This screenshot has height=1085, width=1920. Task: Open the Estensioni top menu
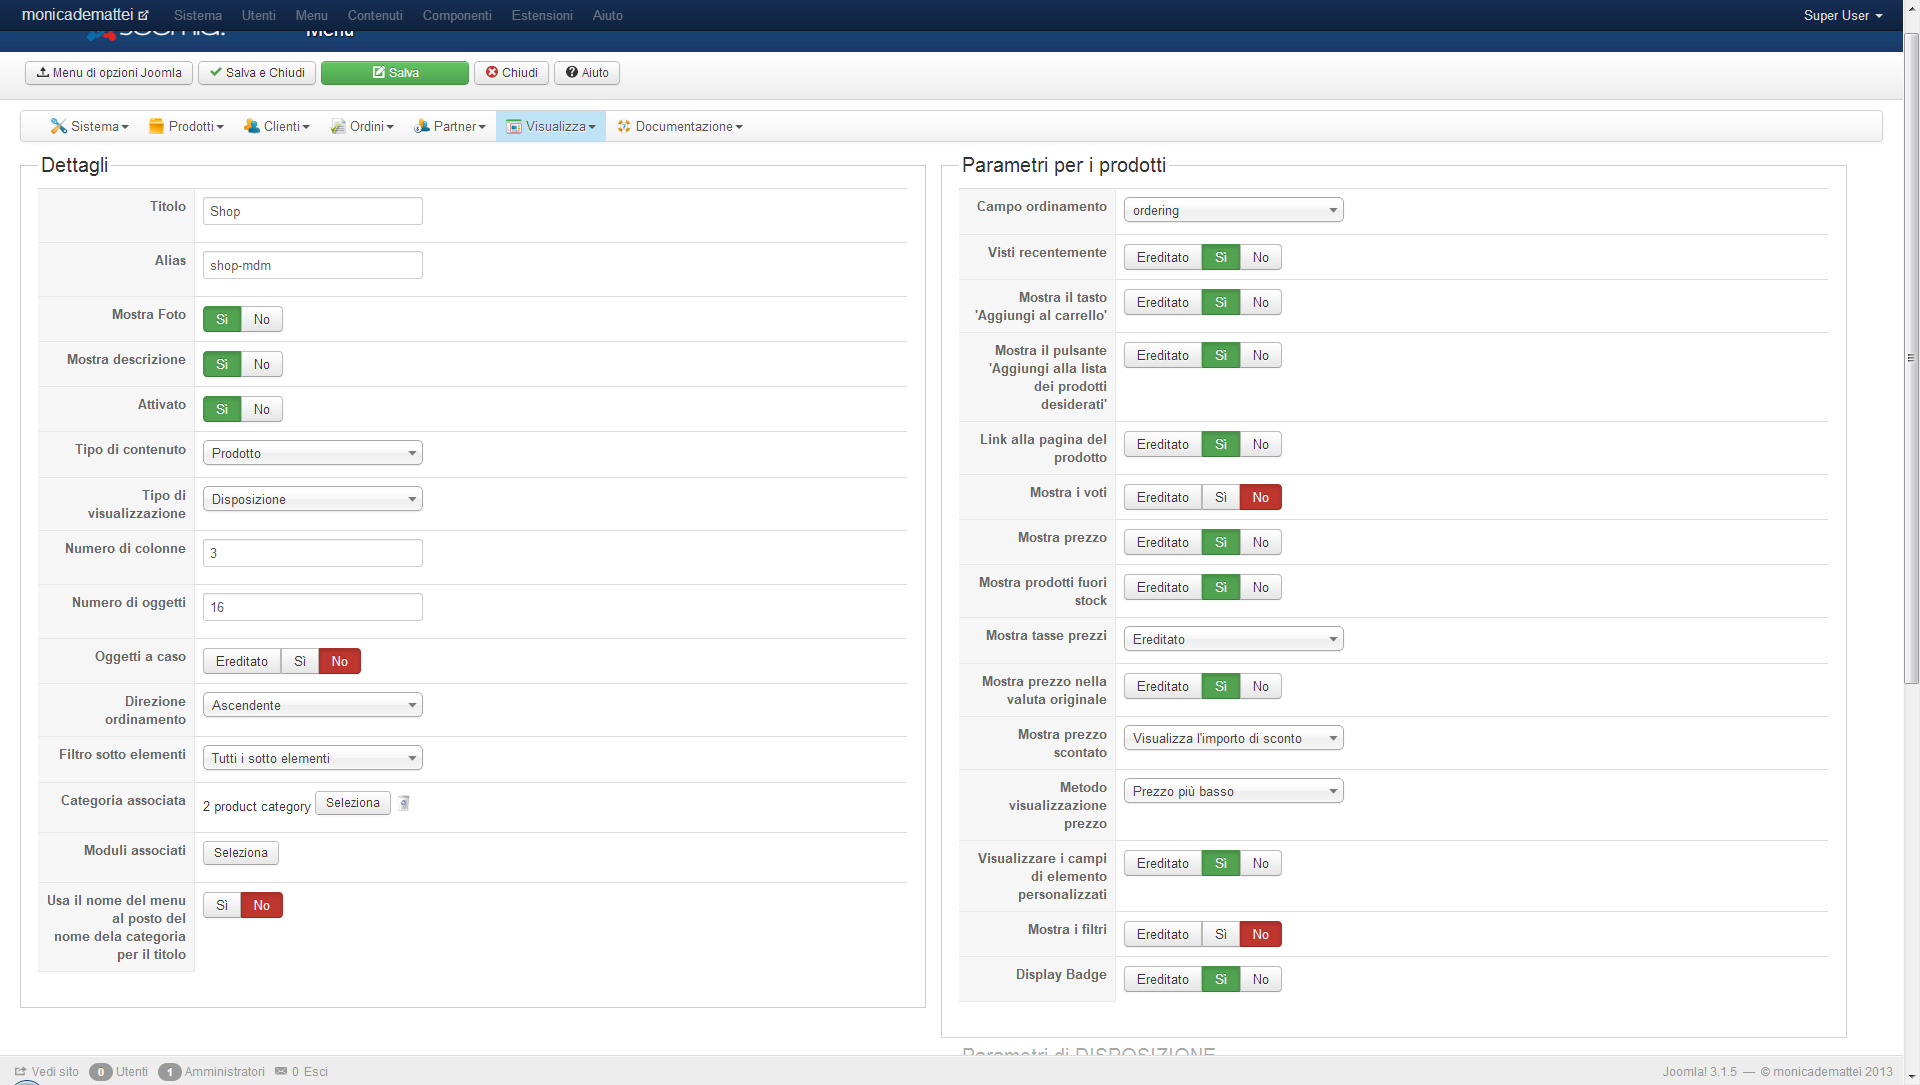(x=541, y=15)
